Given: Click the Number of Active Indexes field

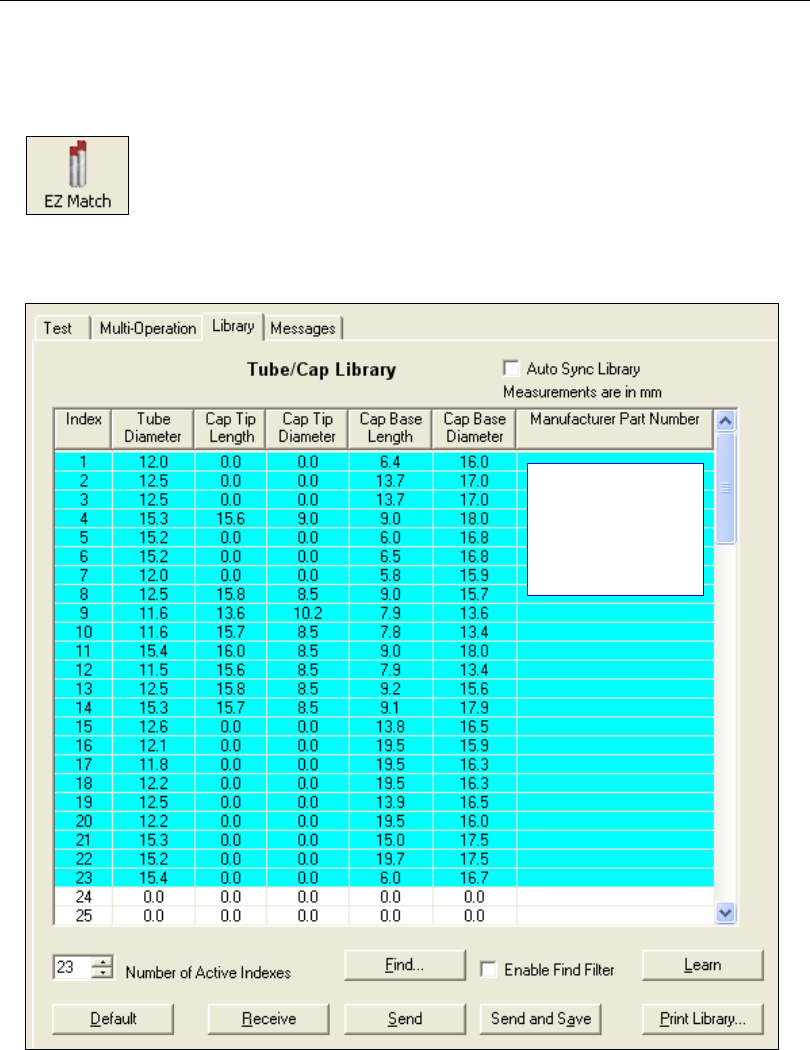Looking at the screenshot, I should (73, 967).
